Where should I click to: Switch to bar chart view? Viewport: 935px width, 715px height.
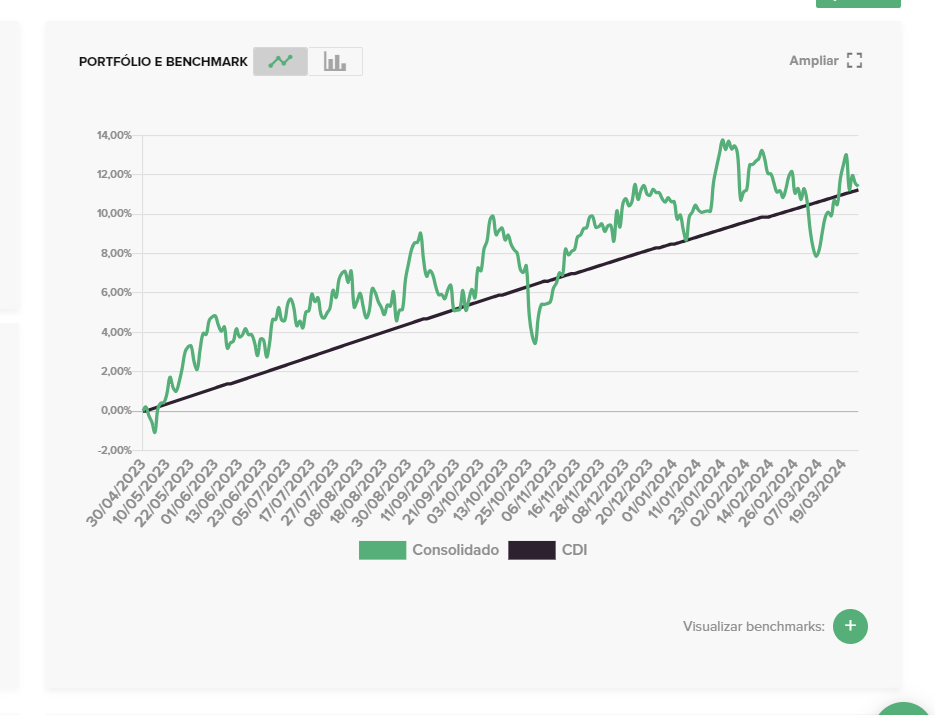(x=335, y=62)
